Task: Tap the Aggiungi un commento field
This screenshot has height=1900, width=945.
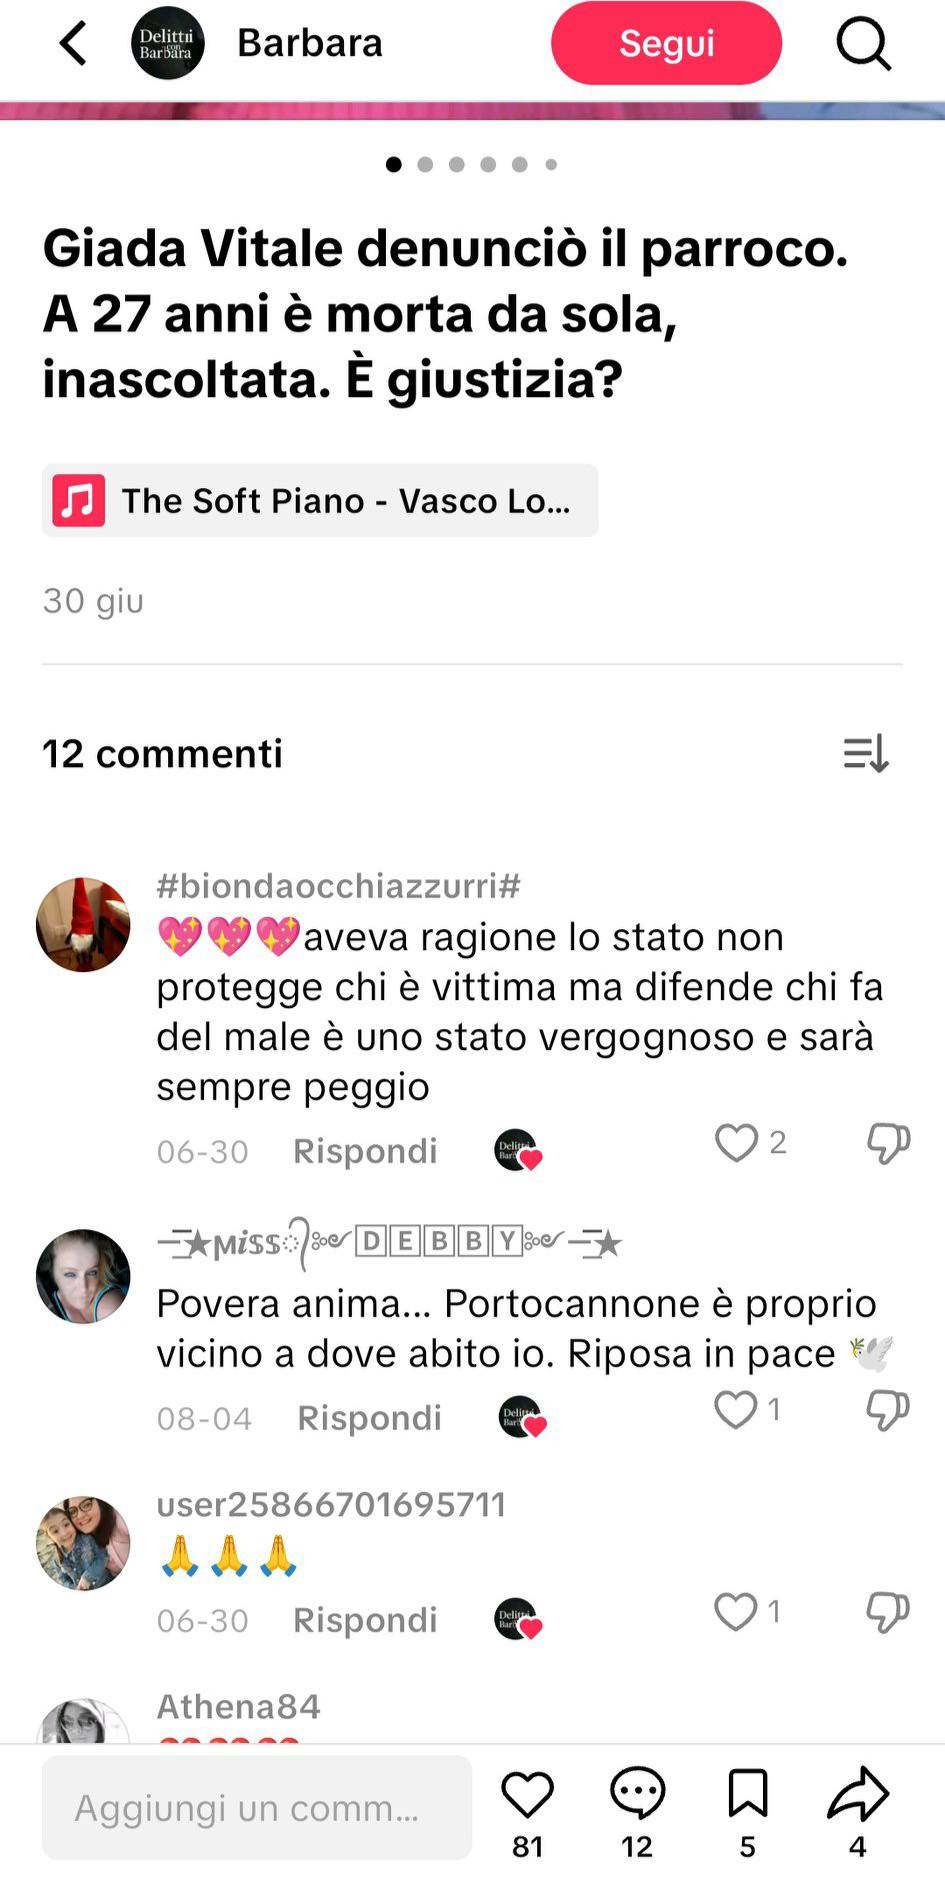Action: click(x=257, y=1807)
